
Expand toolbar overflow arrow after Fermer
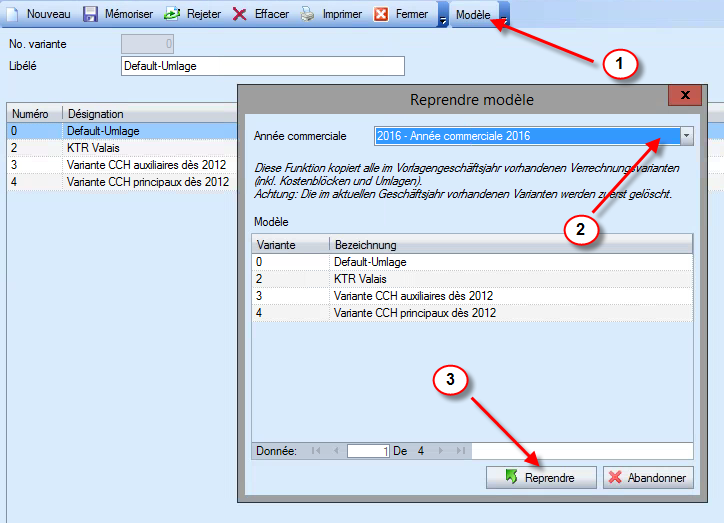tap(443, 15)
